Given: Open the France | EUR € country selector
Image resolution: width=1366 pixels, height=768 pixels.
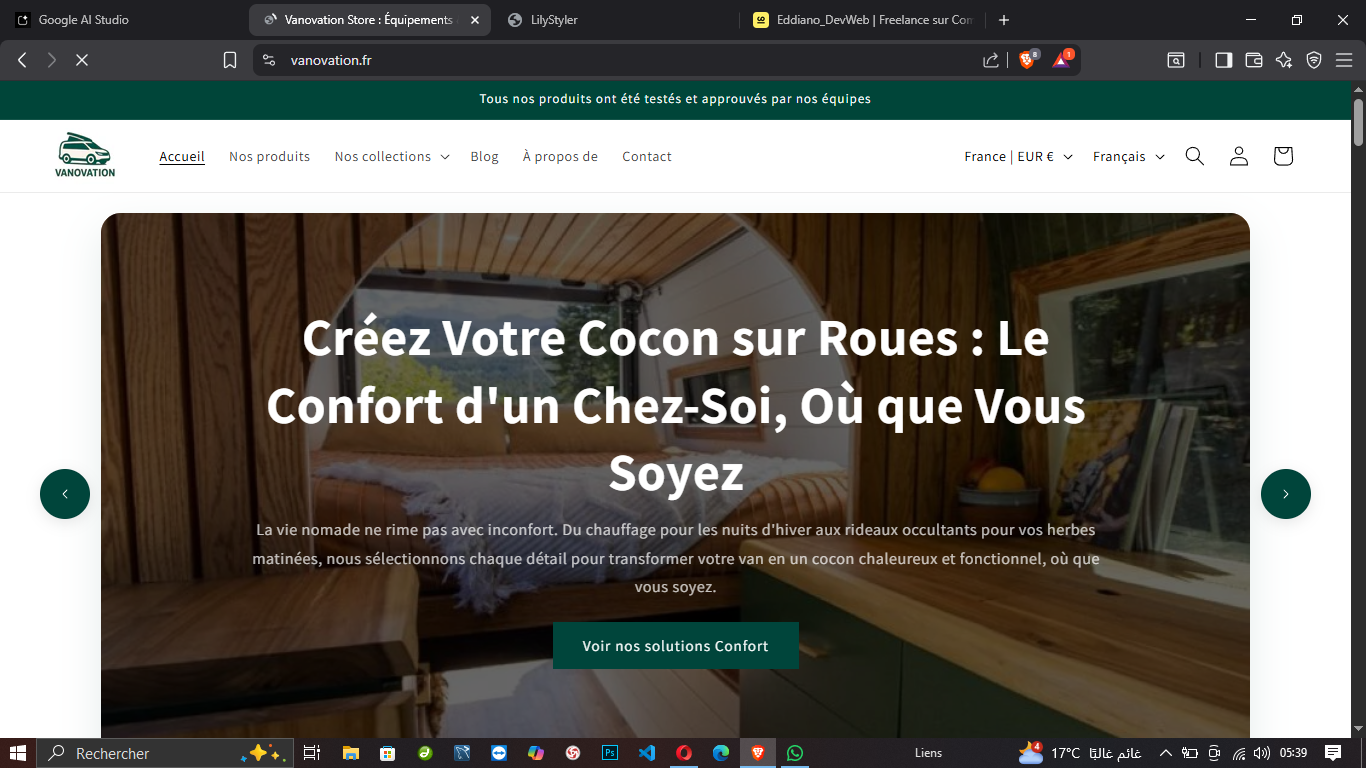Looking at the screenshot, I should click(x=1018, y=156).
